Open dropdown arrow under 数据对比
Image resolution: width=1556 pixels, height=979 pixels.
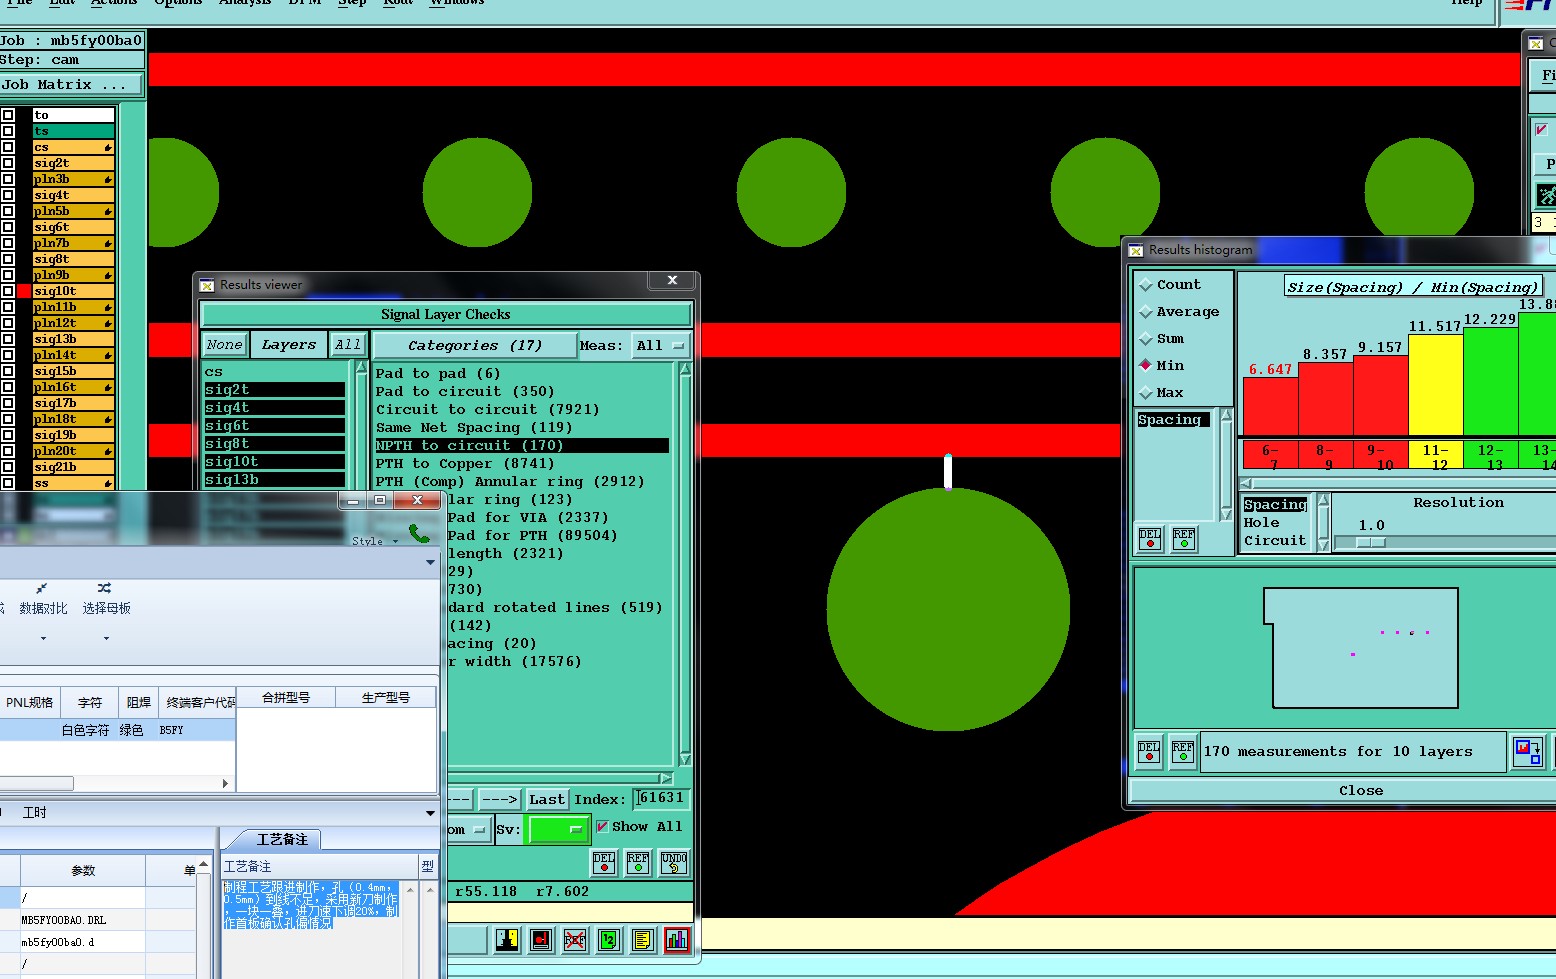coord(43,638)
